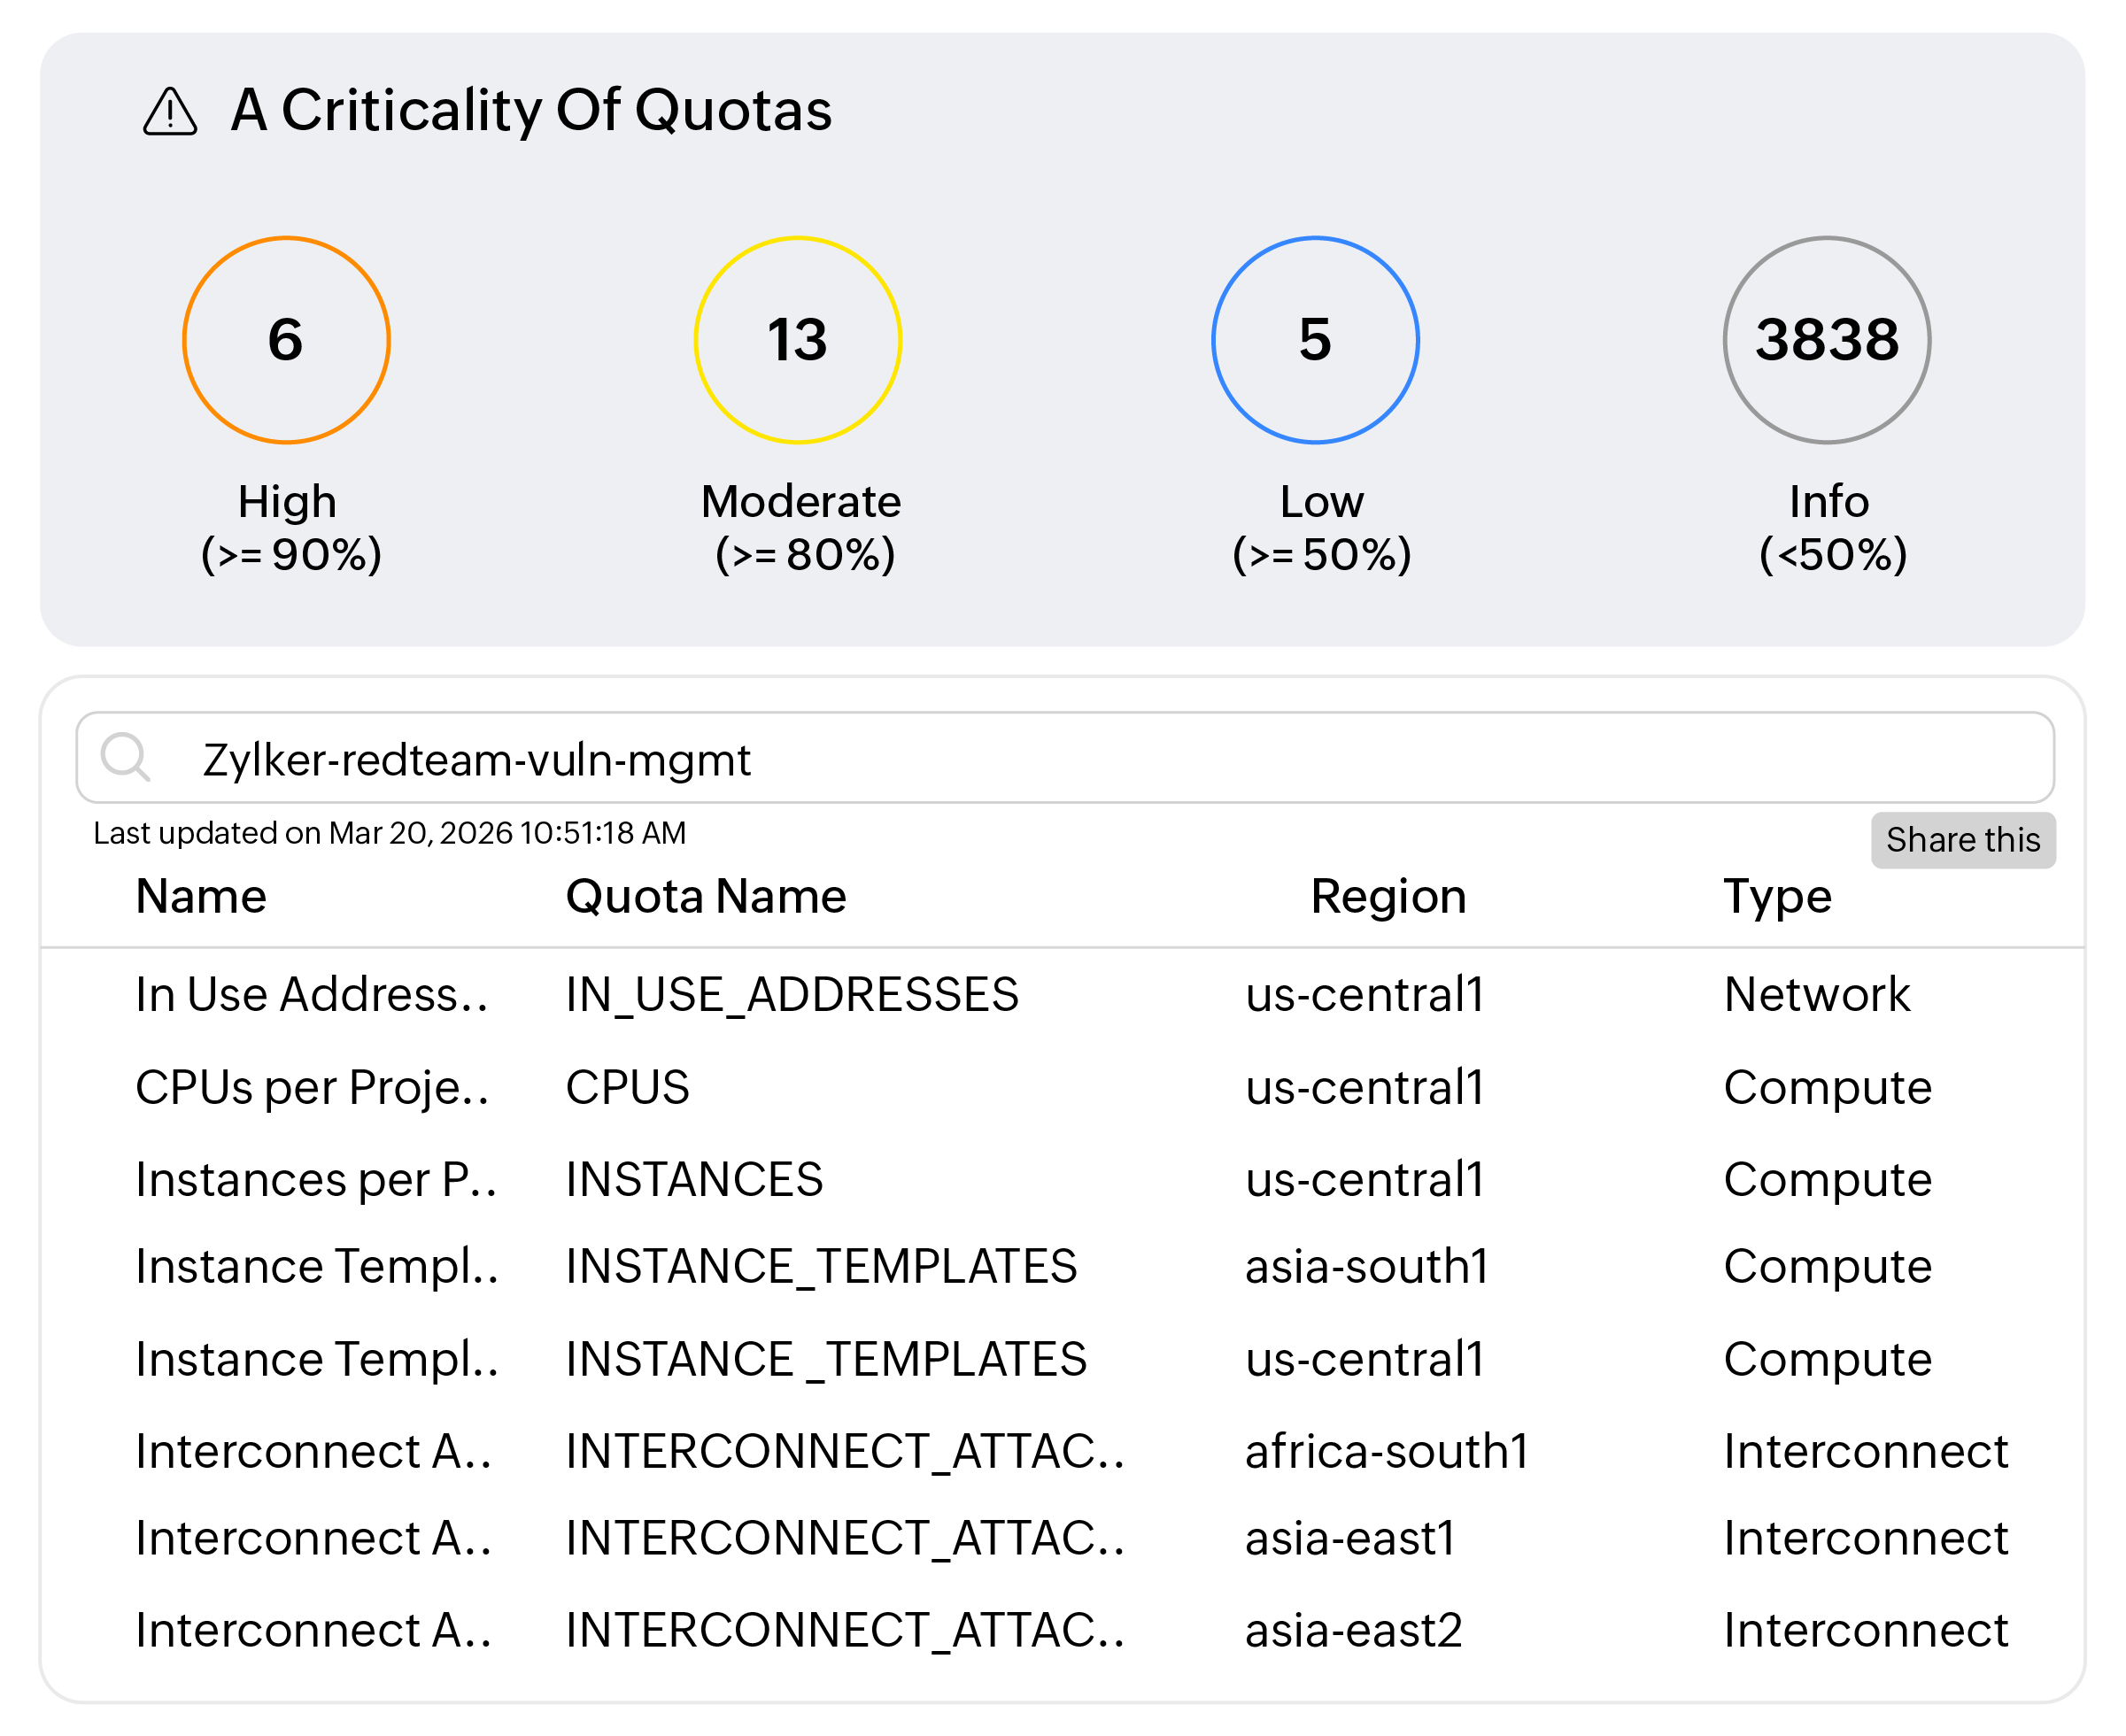This screenshot has width=2126, height=1736.
Task: Select the Low criticality circle showing 5
Action: [1315, 340]
